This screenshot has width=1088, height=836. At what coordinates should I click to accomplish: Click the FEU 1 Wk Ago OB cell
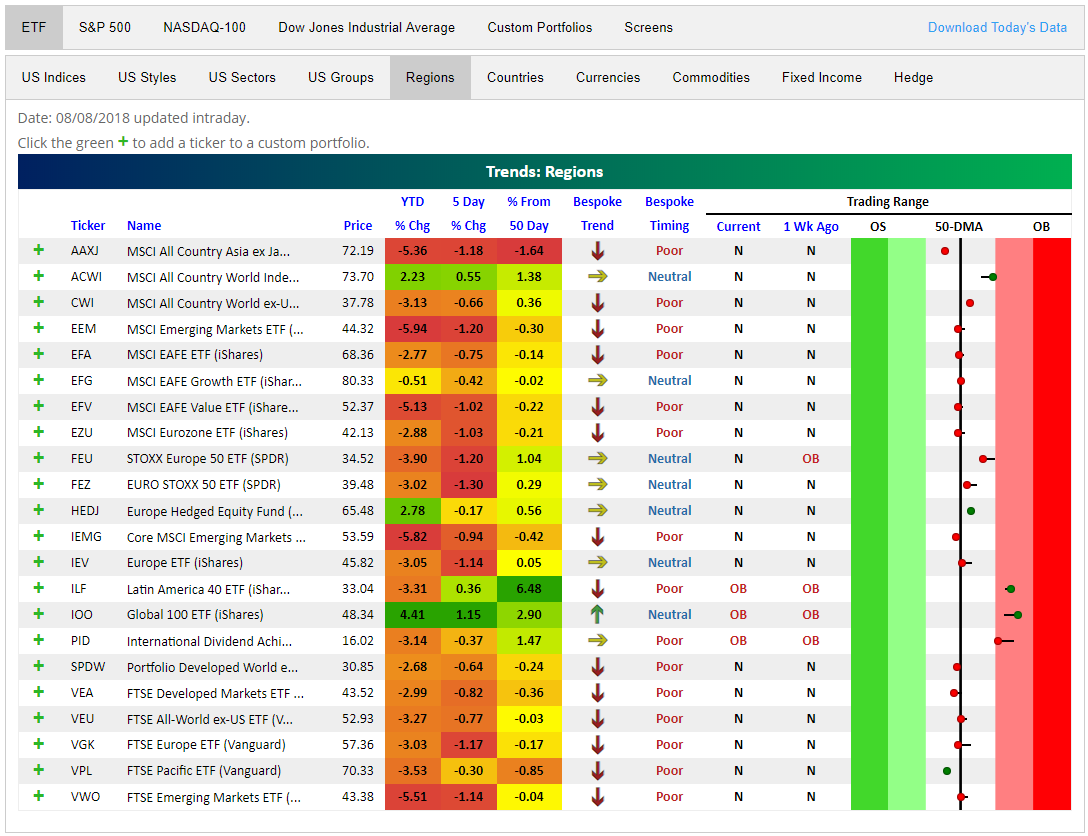pos(810,458)
